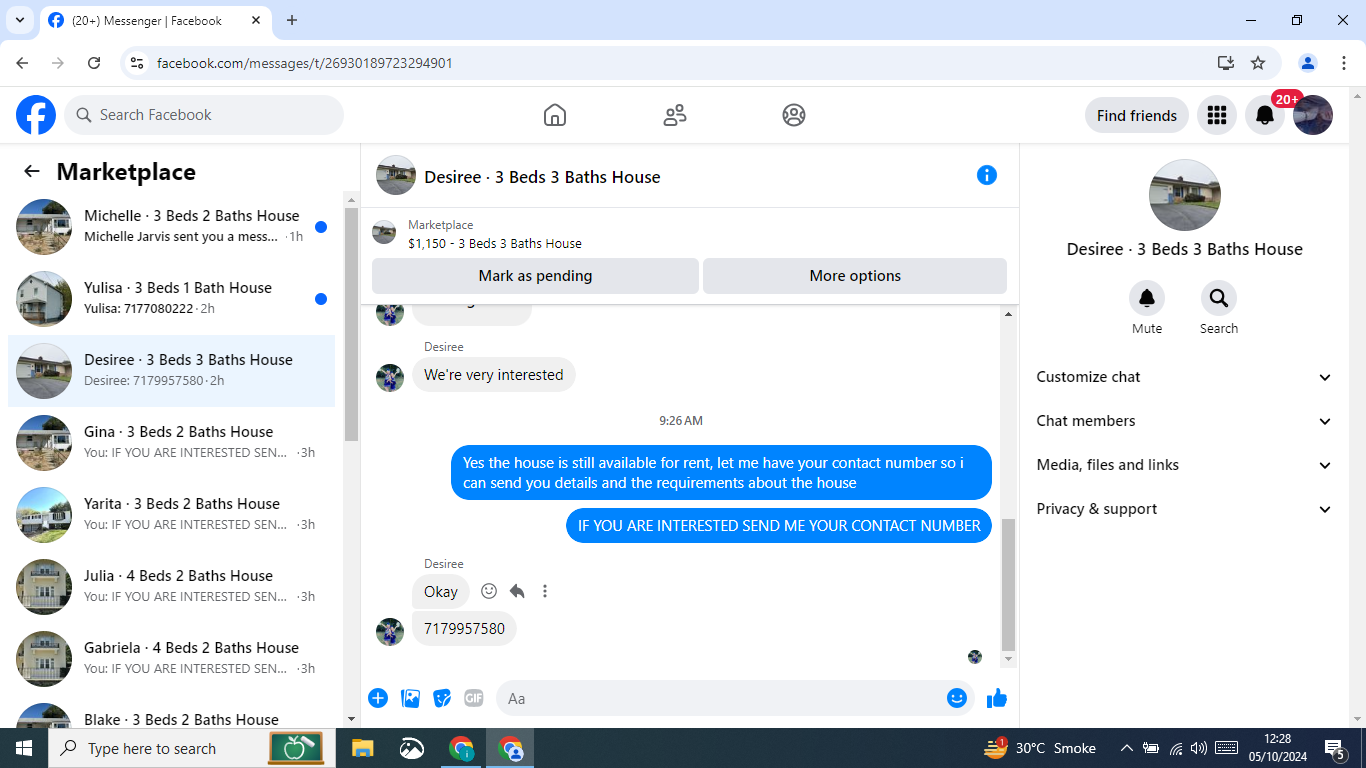Search in conversation using magnifier icon
1366x768 pixels.
1219,298
